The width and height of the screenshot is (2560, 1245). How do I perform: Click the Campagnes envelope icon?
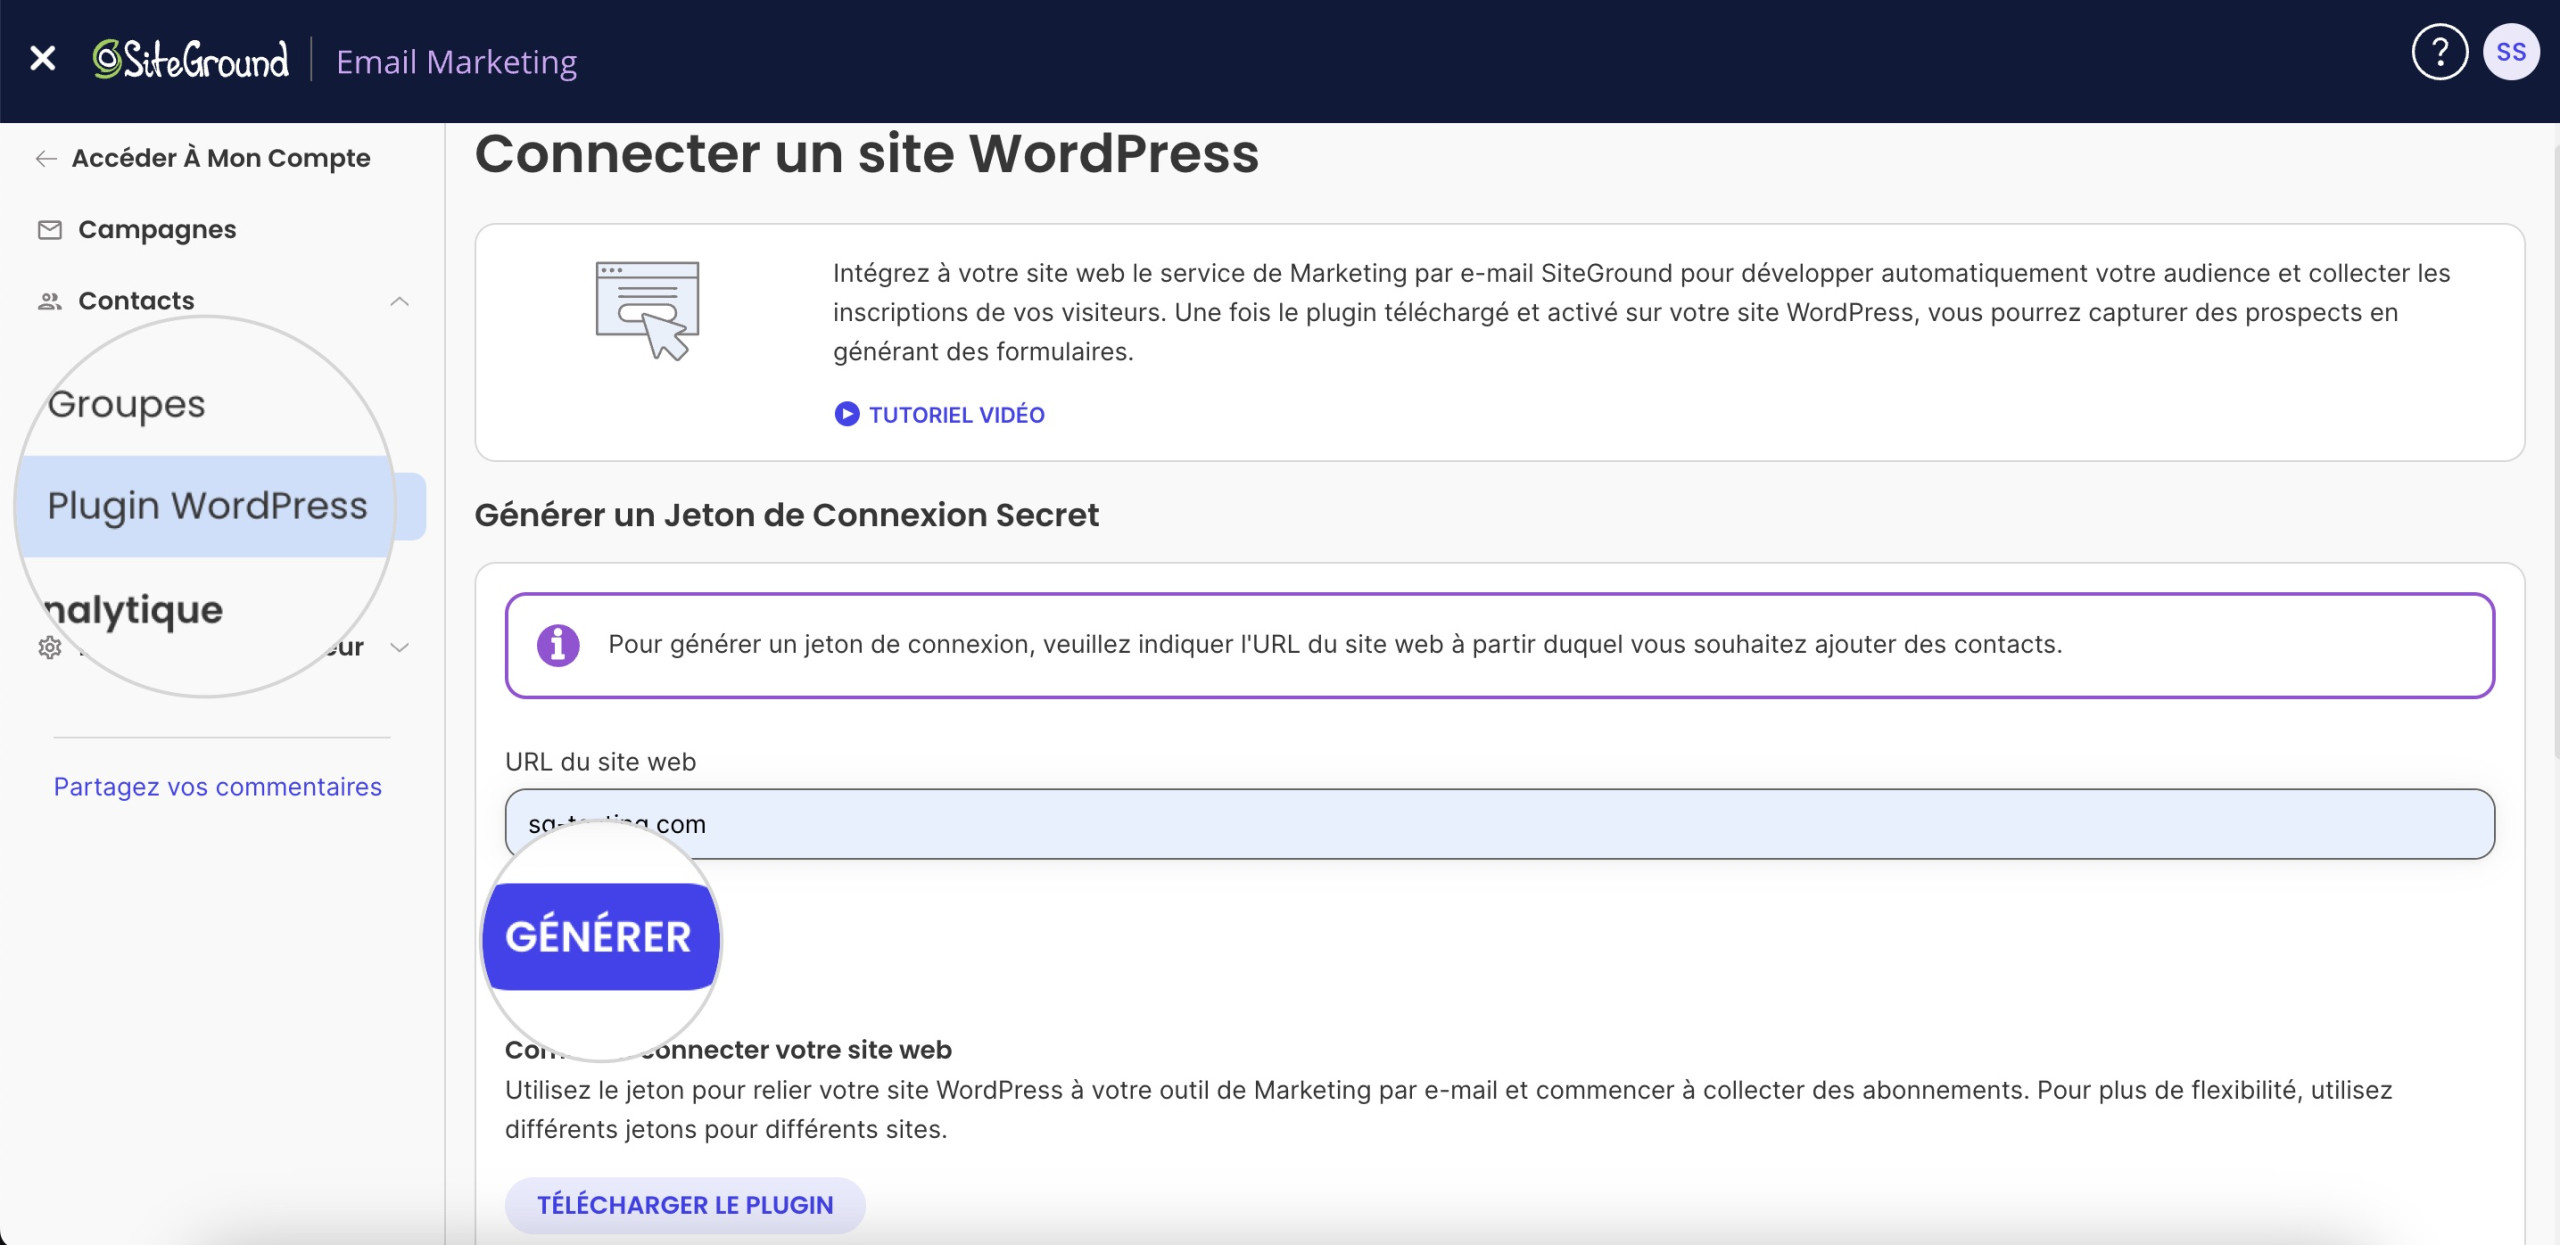50,230
